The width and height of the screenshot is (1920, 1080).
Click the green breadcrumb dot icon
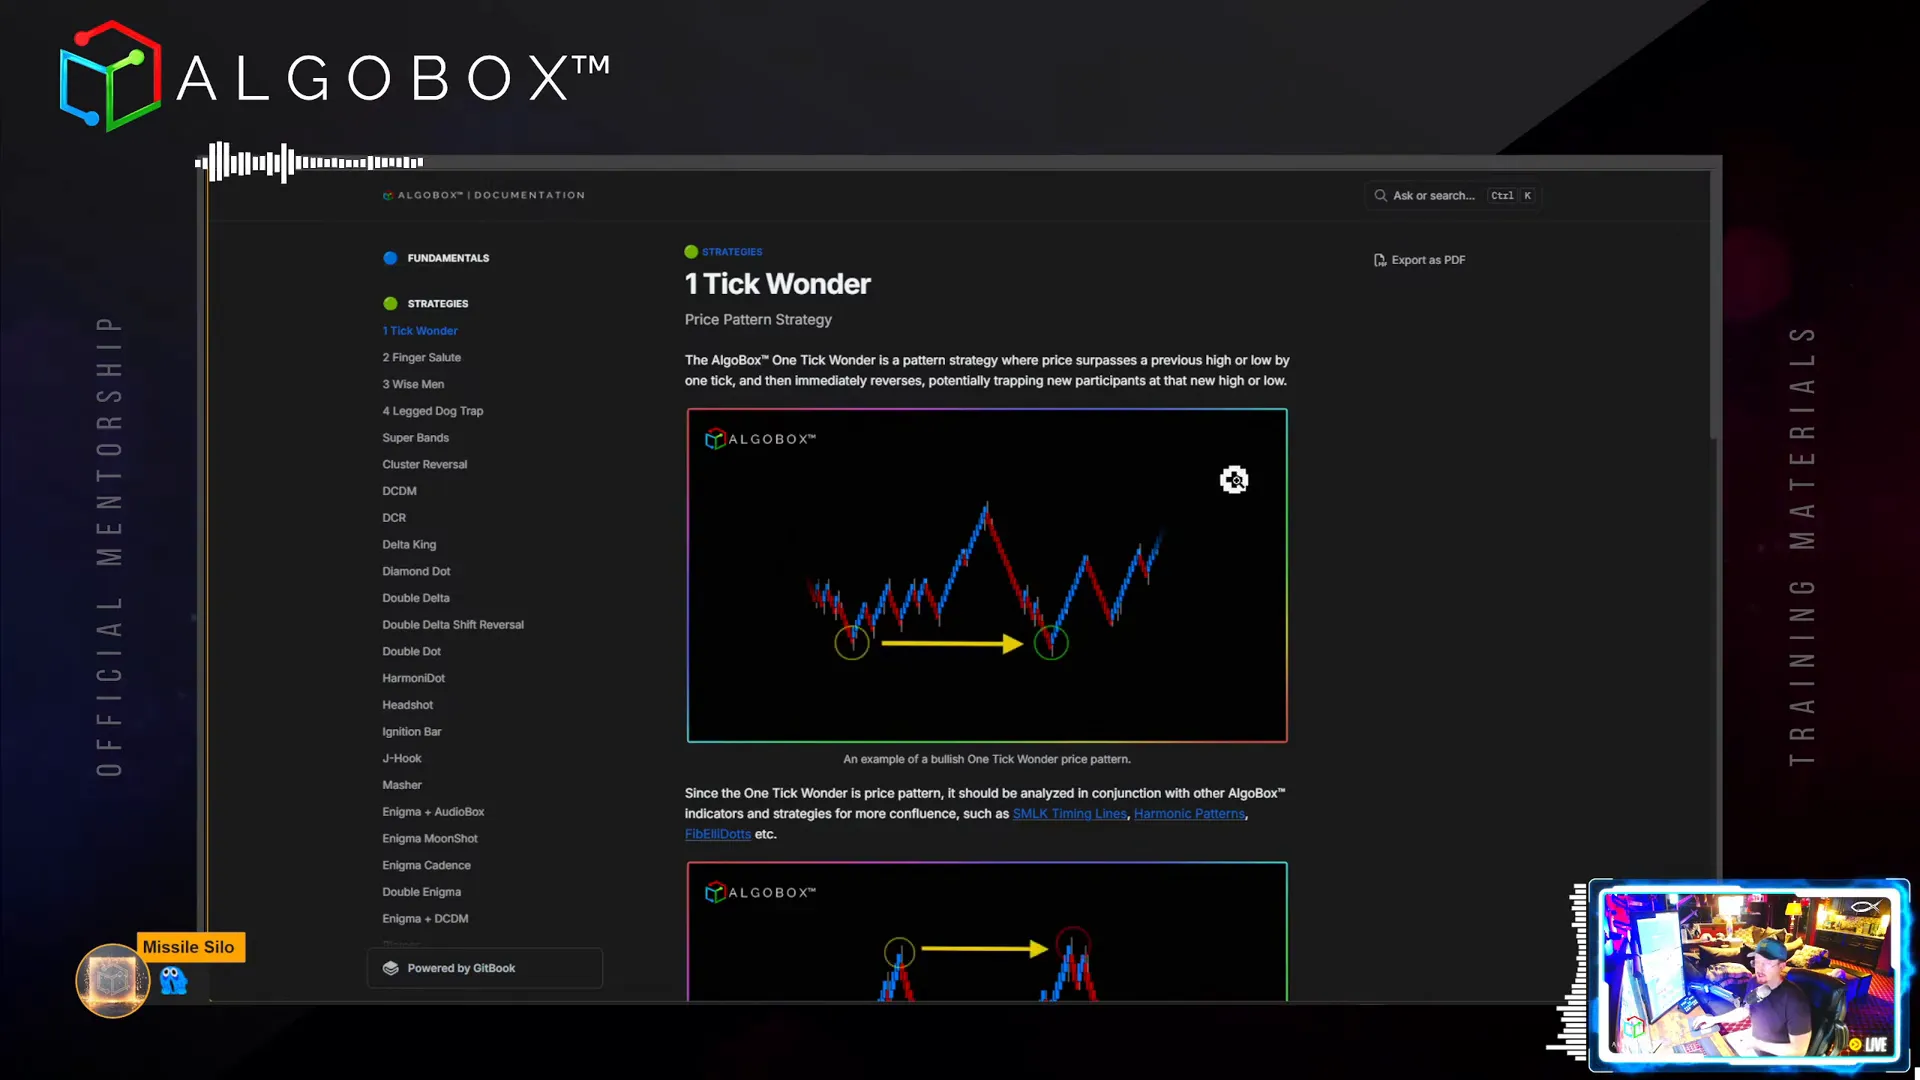click(x=691, y=252)
